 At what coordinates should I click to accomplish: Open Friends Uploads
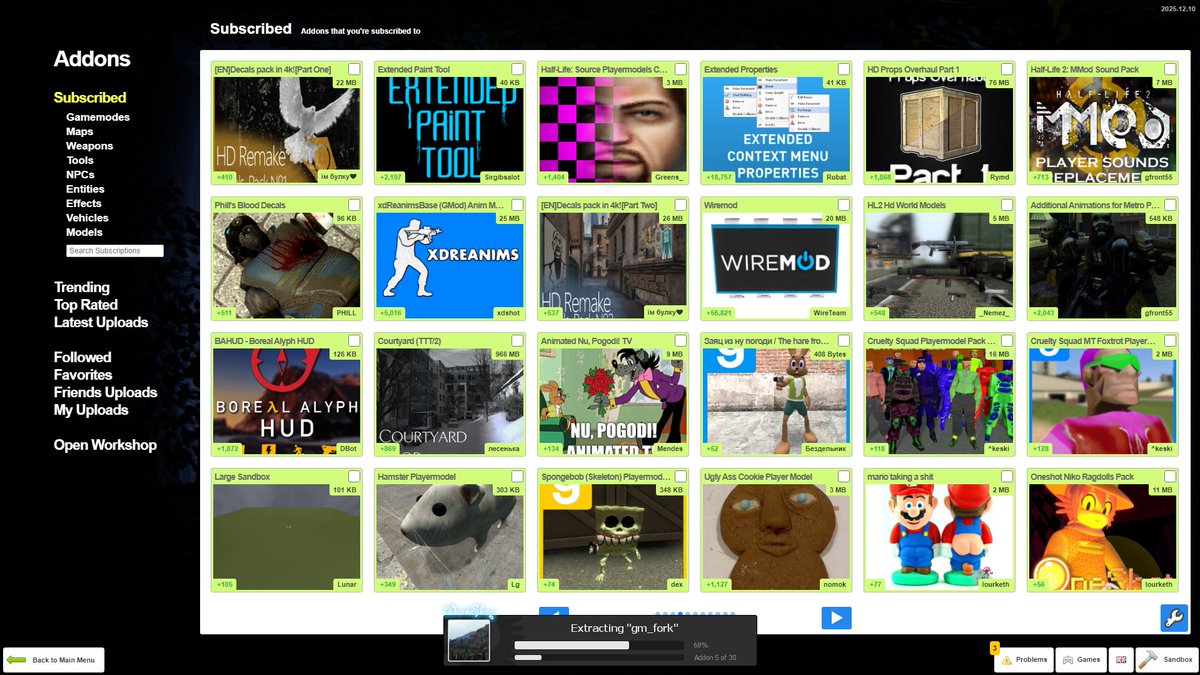pyautogui.click(x=106, y=392)
